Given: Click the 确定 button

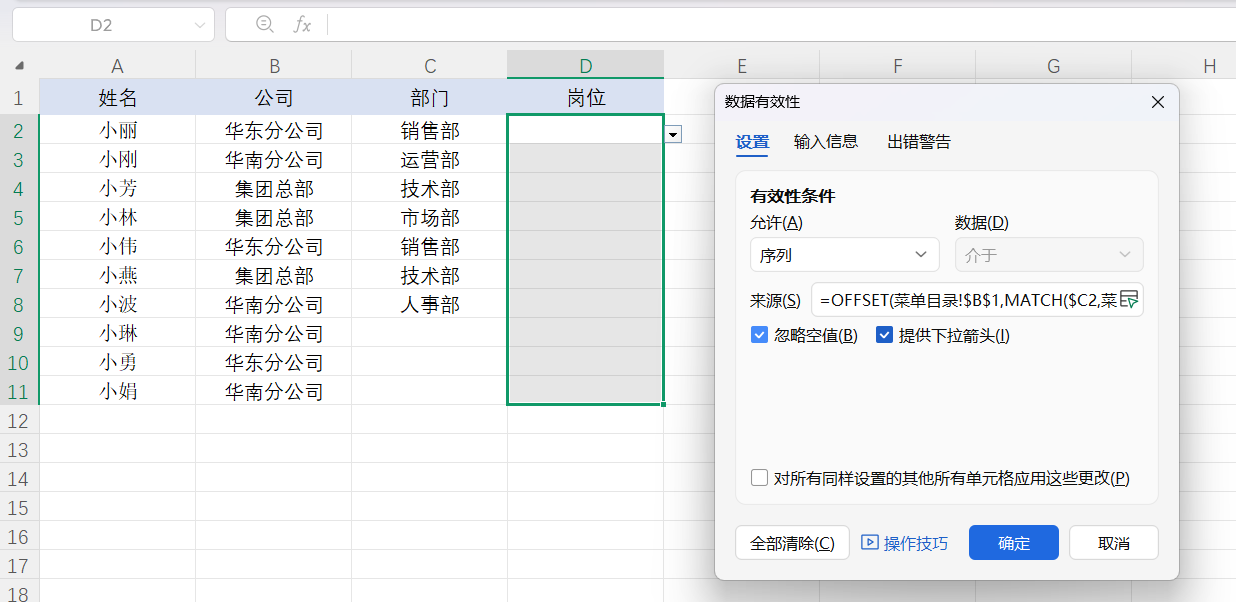Looking at the screenshot, I should 1013,542.
